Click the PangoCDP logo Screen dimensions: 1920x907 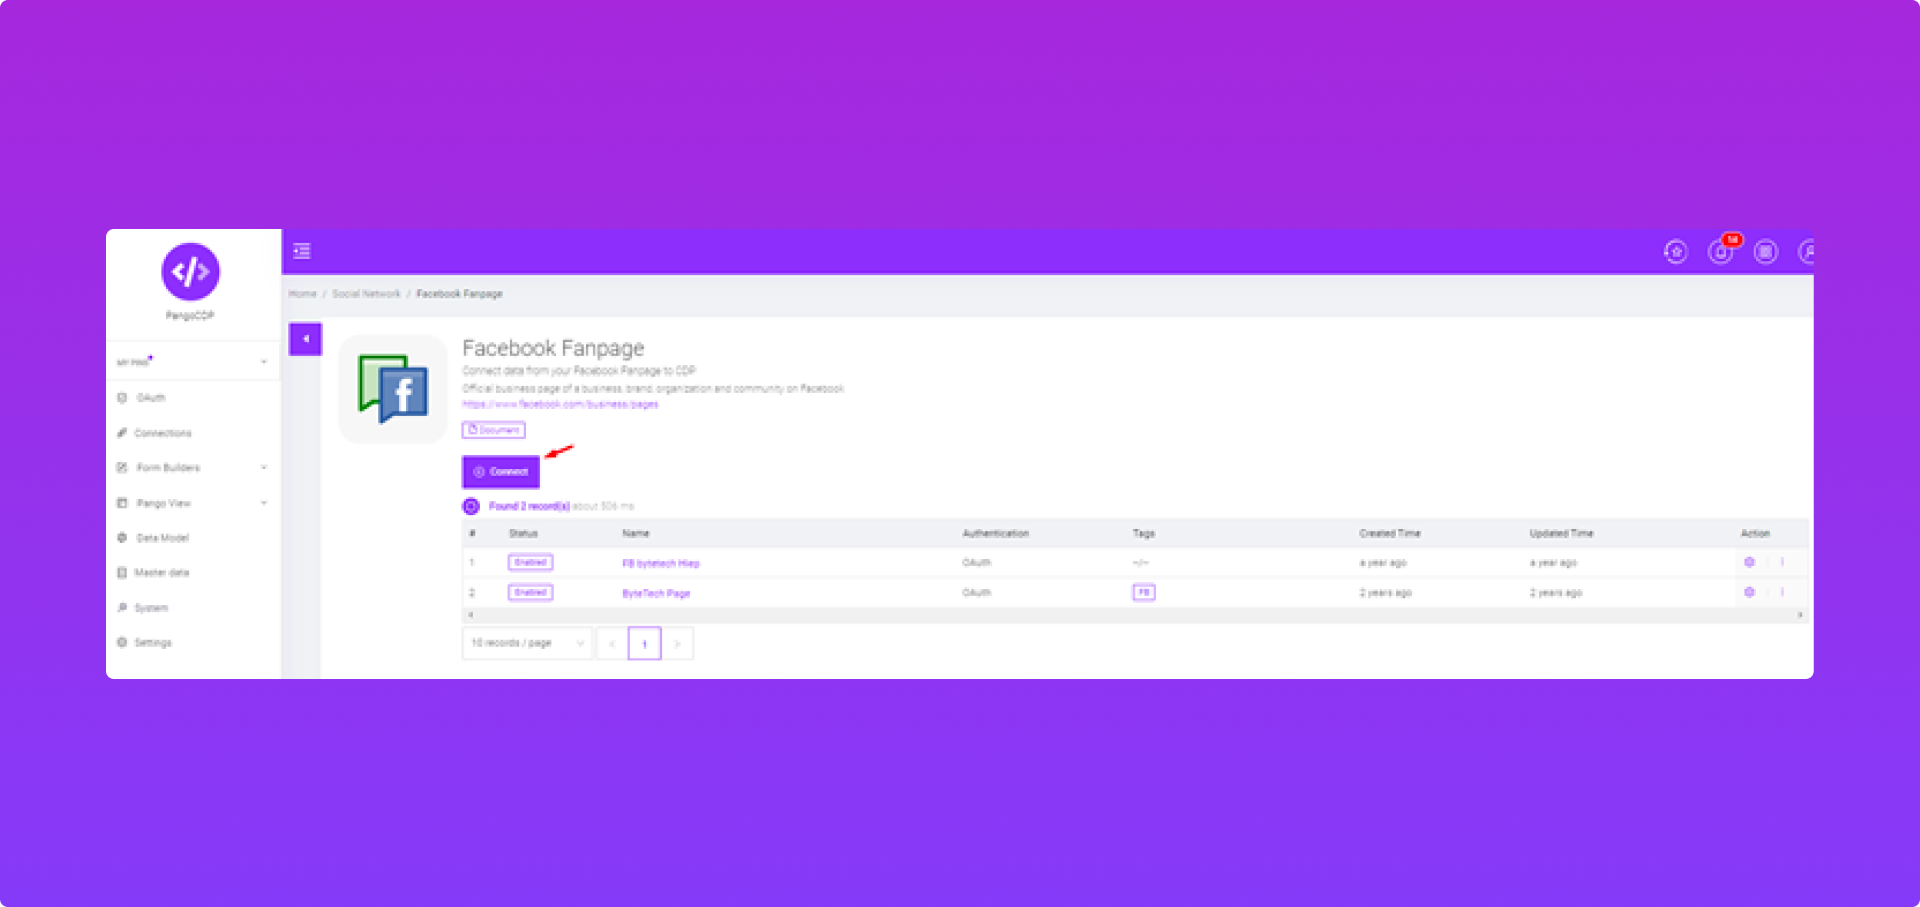pos(190,272)
